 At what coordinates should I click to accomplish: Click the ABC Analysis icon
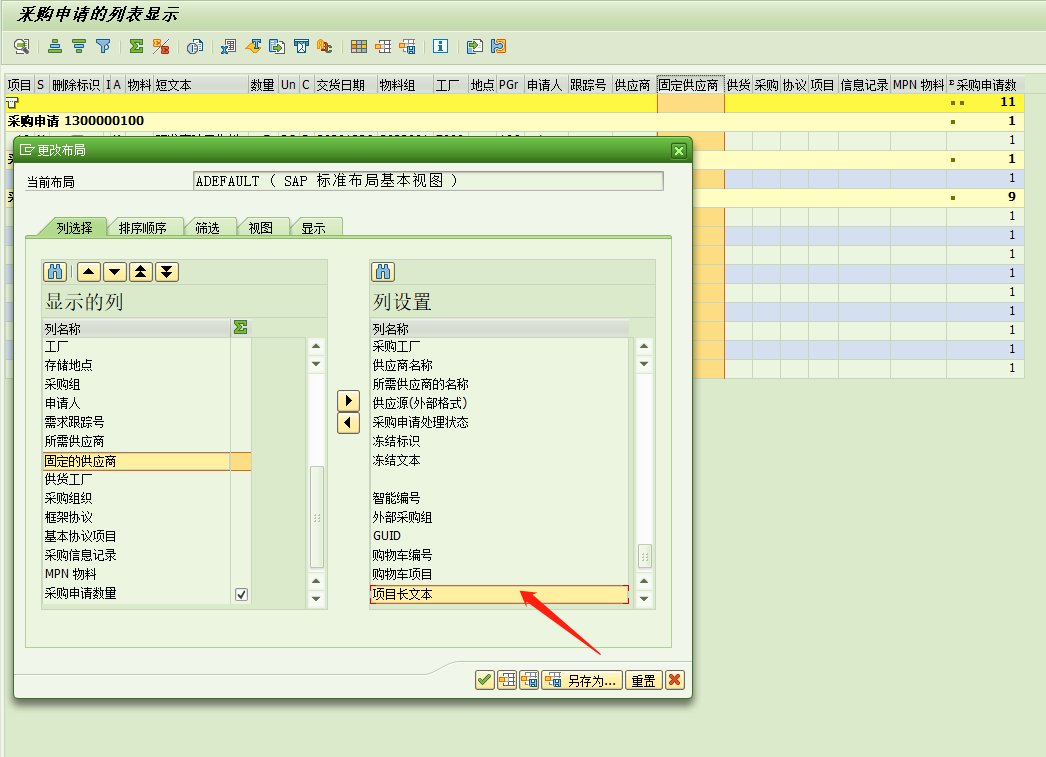(x=325, y=46)
